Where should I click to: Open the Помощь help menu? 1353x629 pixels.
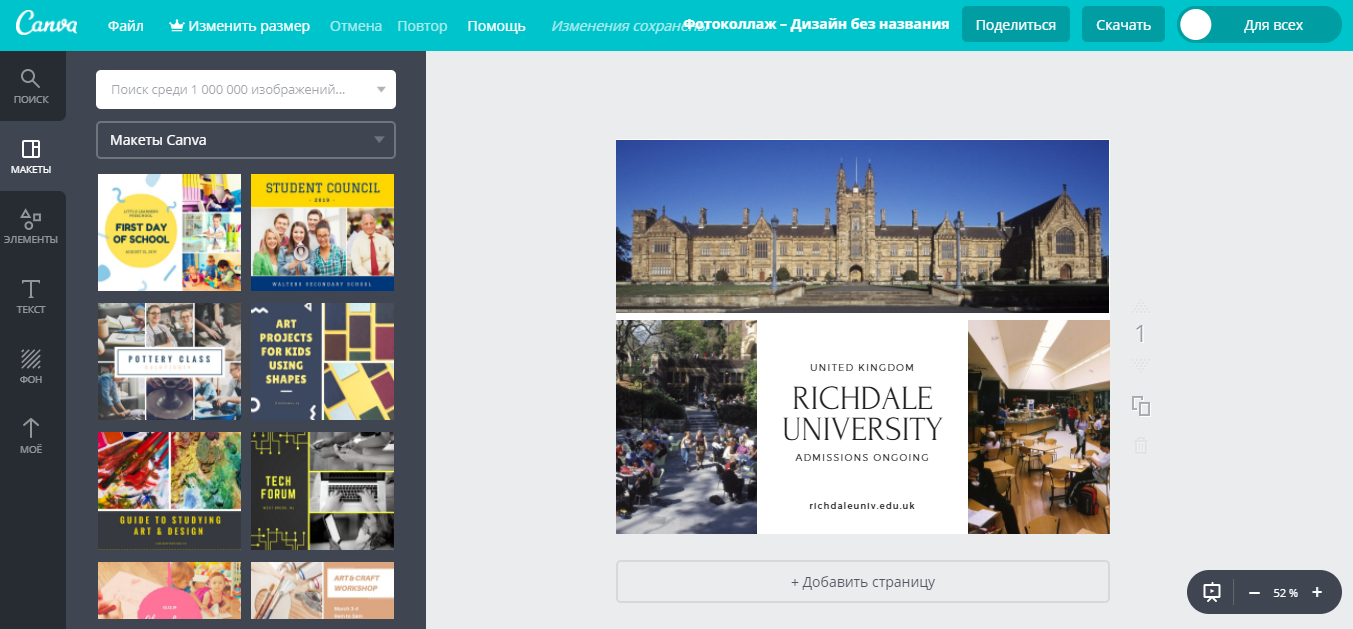(x=496, y=25)
